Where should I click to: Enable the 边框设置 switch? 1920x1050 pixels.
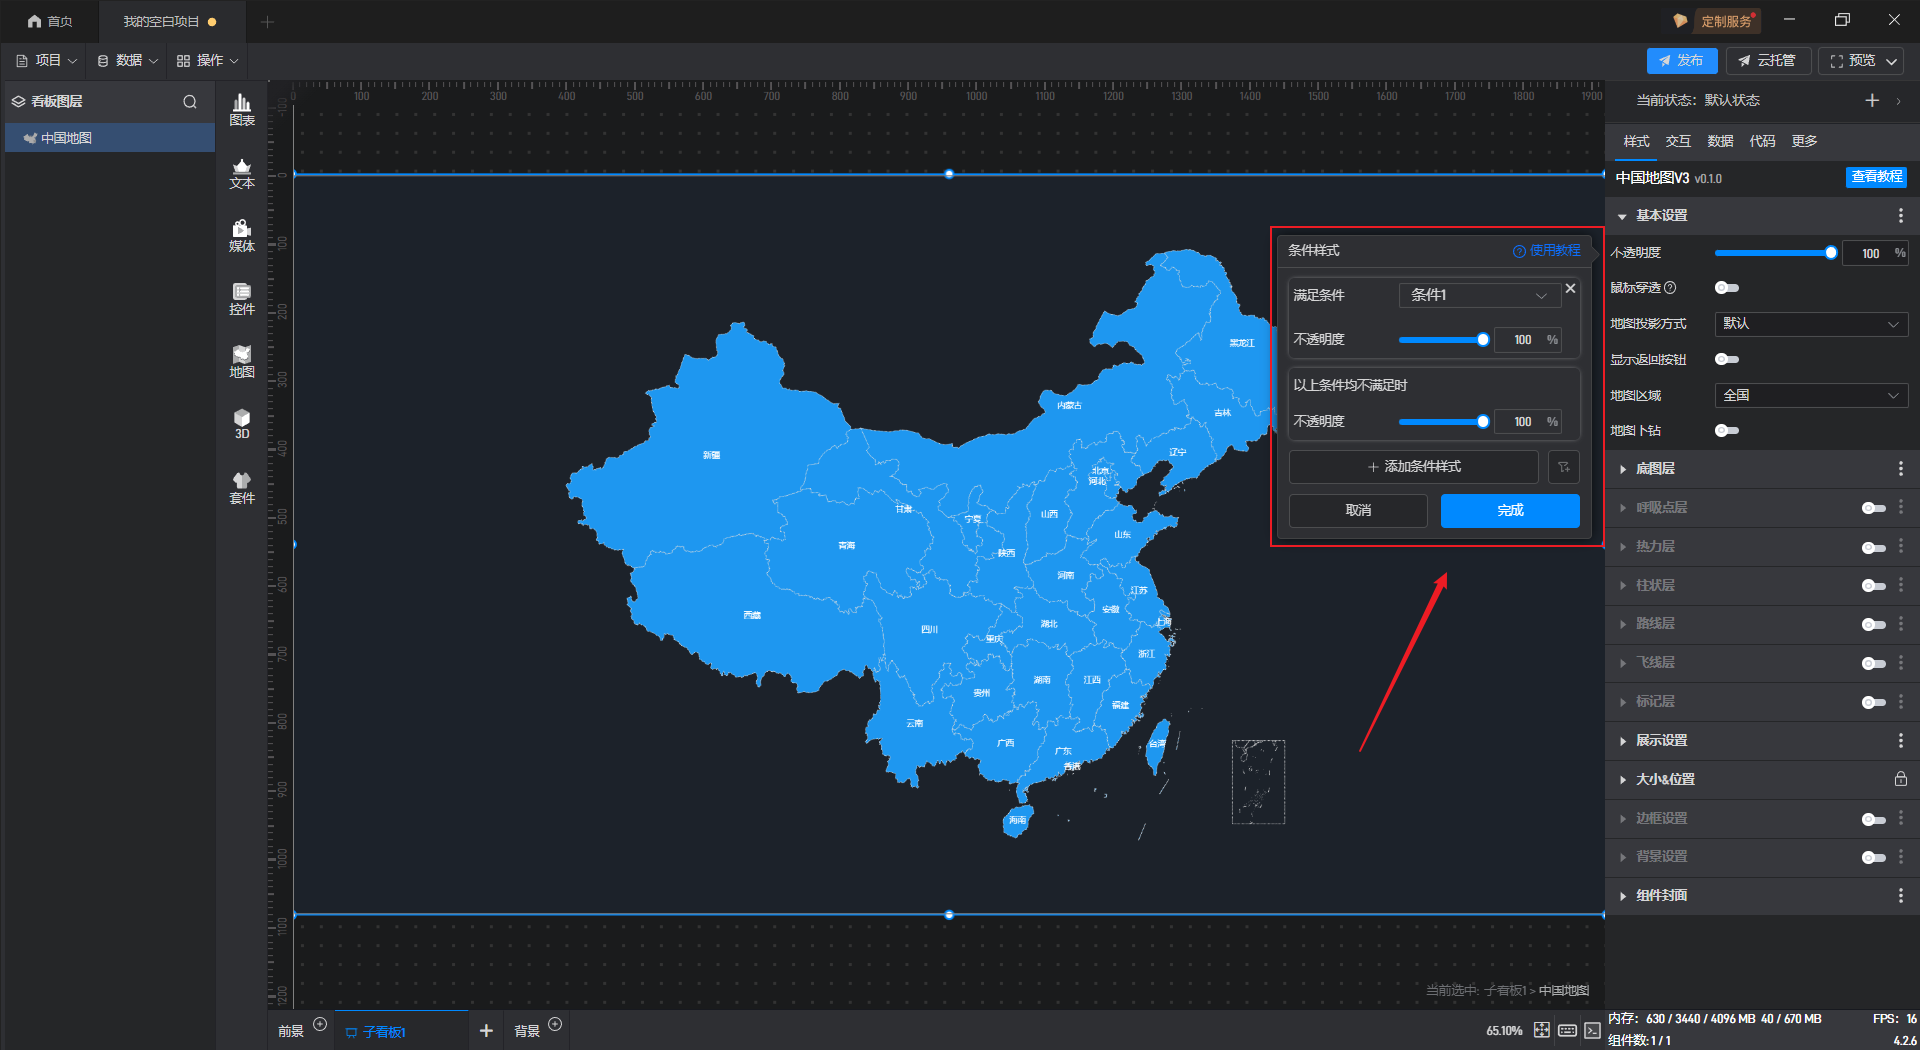[x=1874, y=819]
